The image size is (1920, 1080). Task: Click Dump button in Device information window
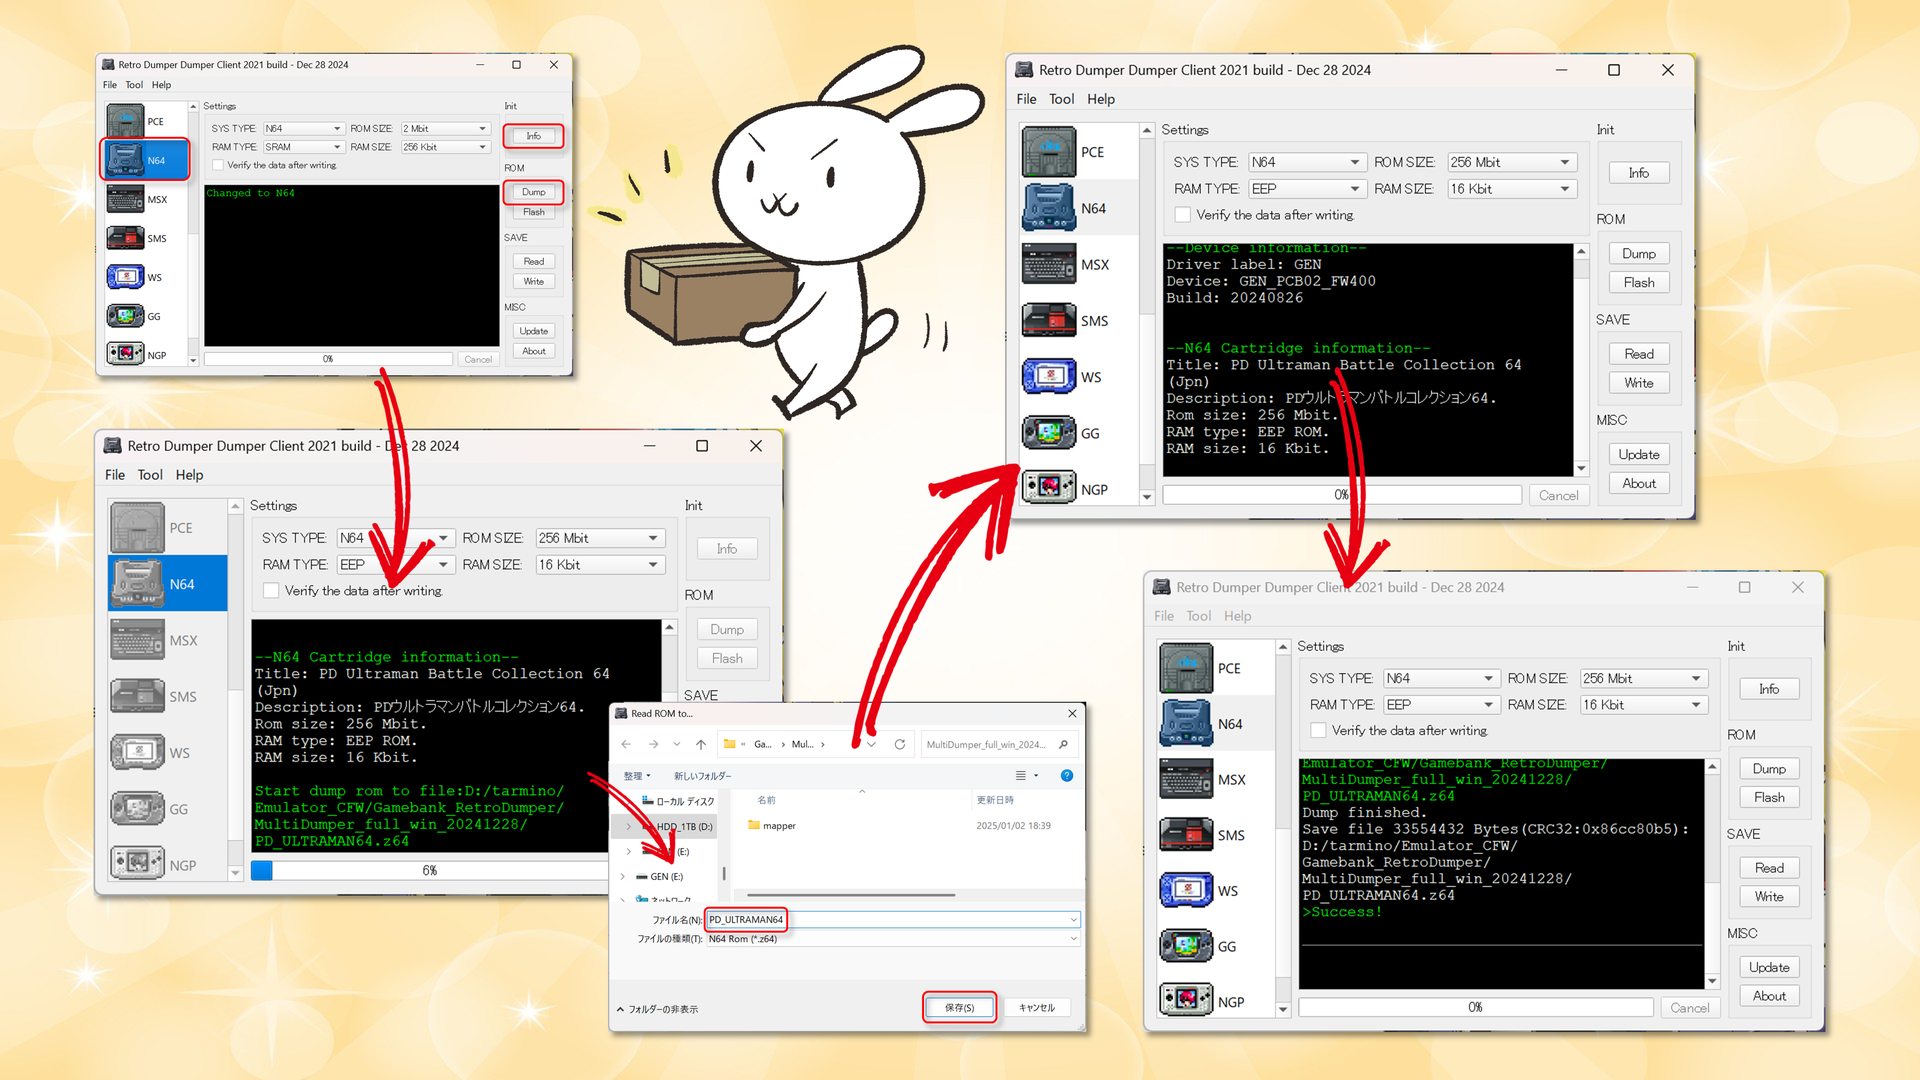coord(1639,254)
